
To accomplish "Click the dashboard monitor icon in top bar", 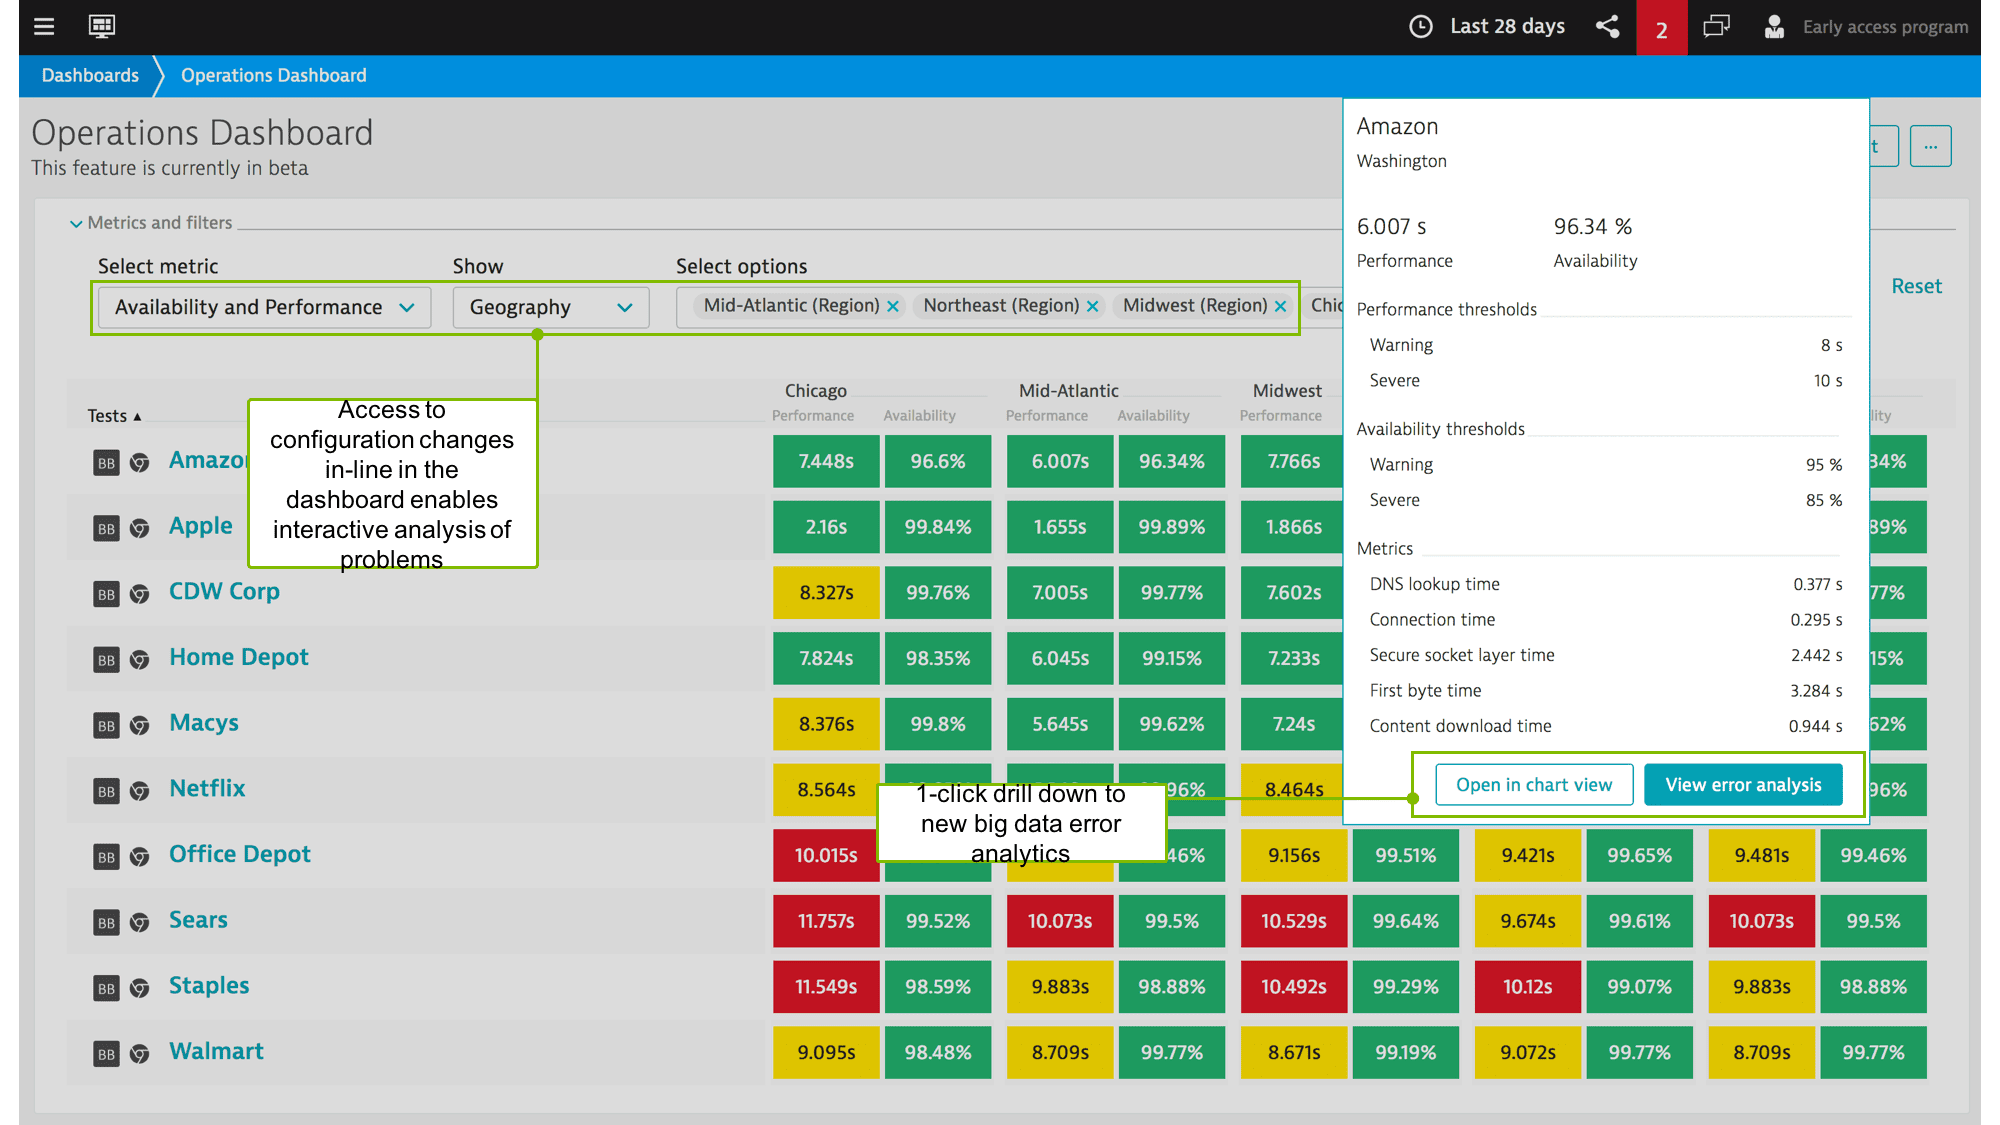I will point(102,27).
